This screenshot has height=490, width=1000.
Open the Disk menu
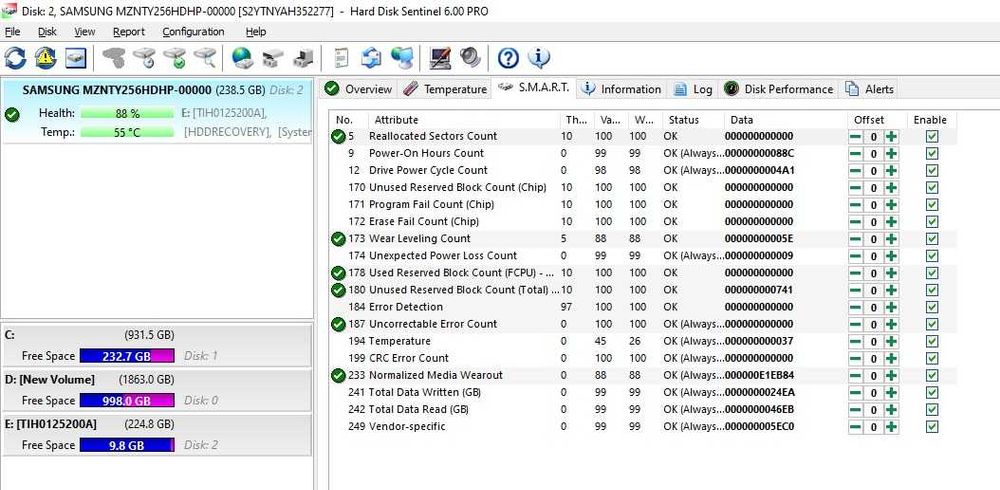coord(47,31)
